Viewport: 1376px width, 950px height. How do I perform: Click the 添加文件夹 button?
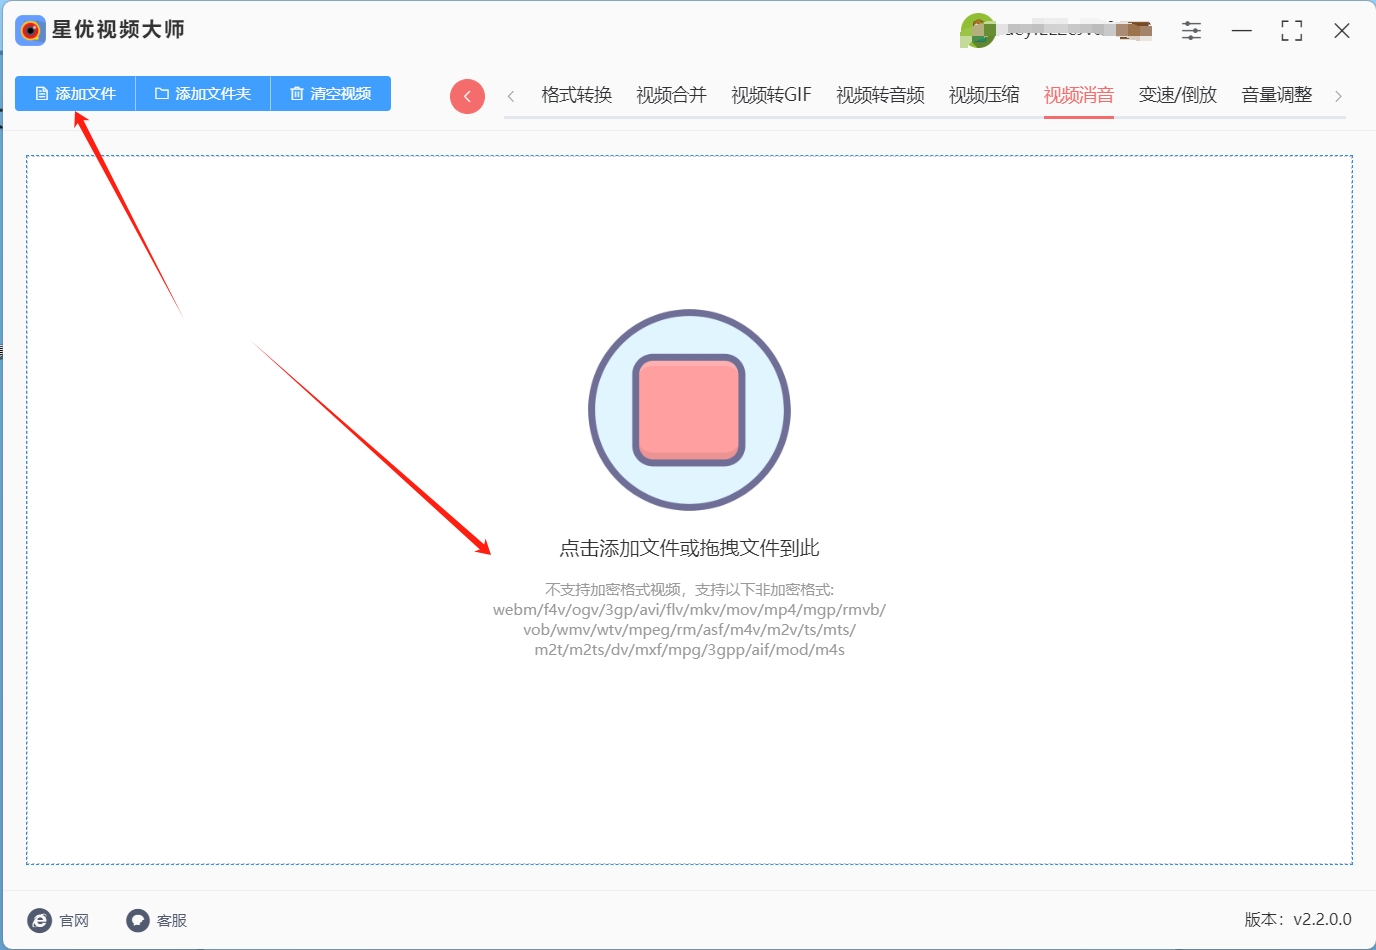[203, 94]
